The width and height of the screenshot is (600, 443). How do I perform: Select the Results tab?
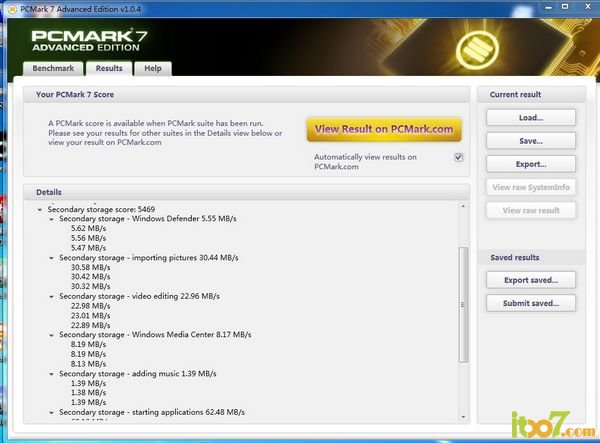pos(108,69)
